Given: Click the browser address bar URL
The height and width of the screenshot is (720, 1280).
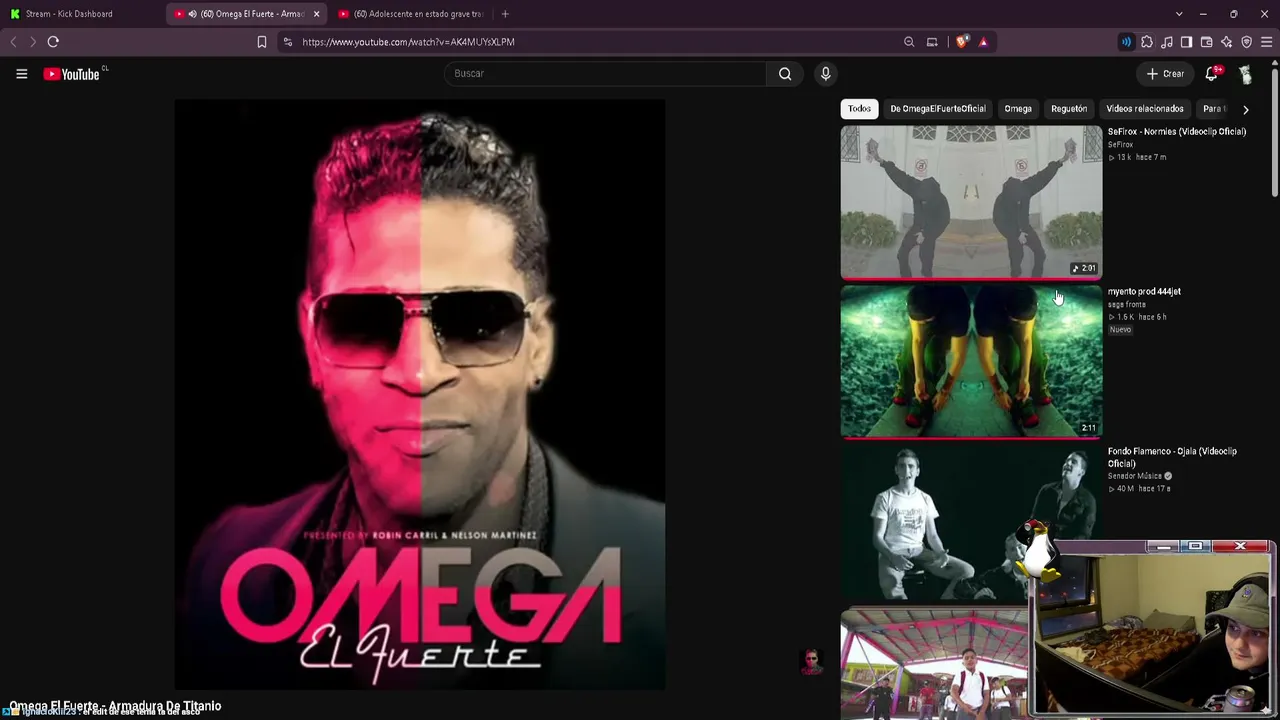Looking at the screenshot, I should point(408,42).
